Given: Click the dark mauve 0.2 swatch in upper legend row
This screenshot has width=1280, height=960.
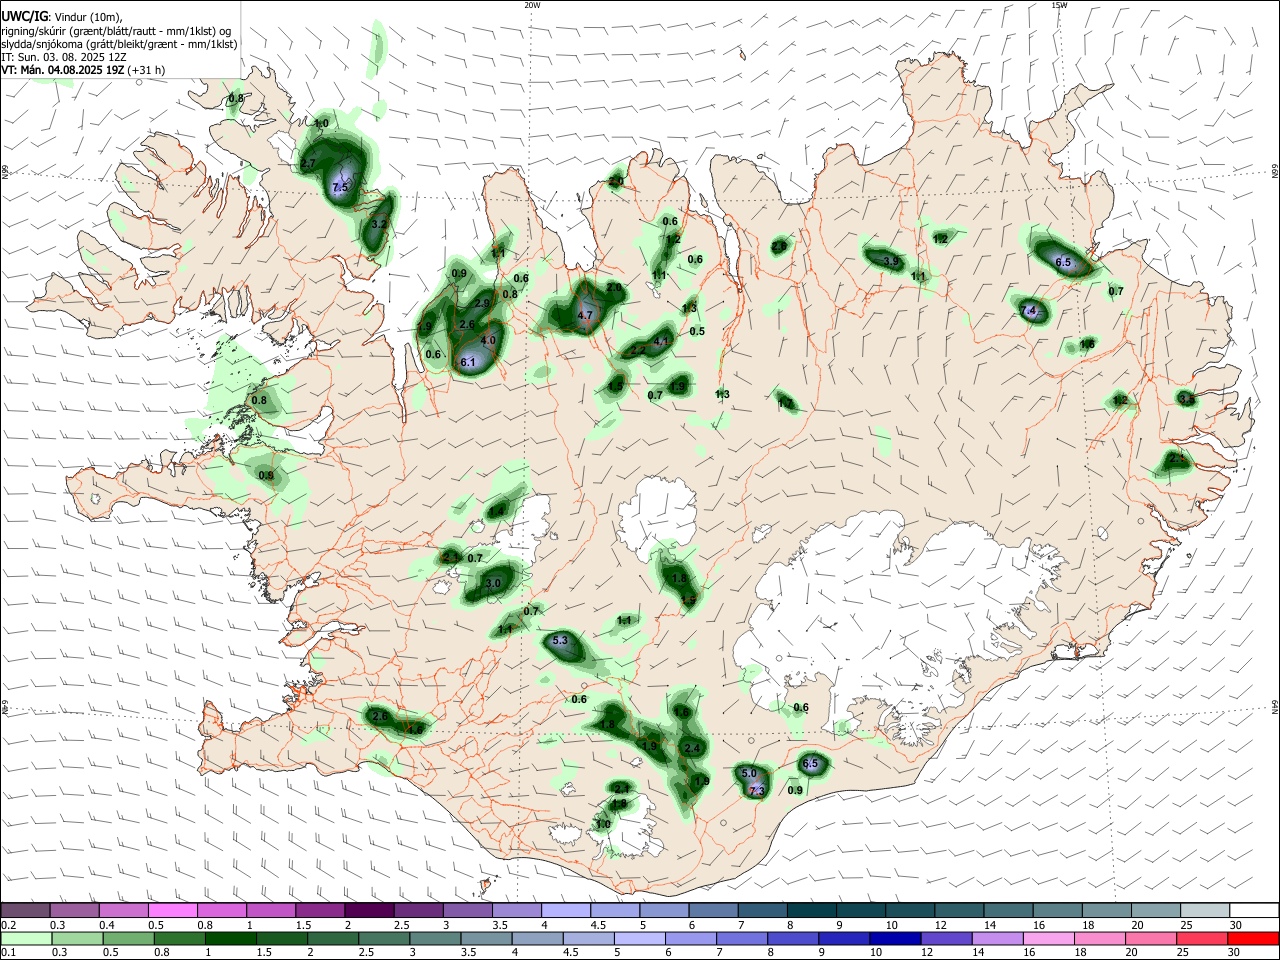Looking at the screenshot, I should pyautogui.click(x=25, y=910).
